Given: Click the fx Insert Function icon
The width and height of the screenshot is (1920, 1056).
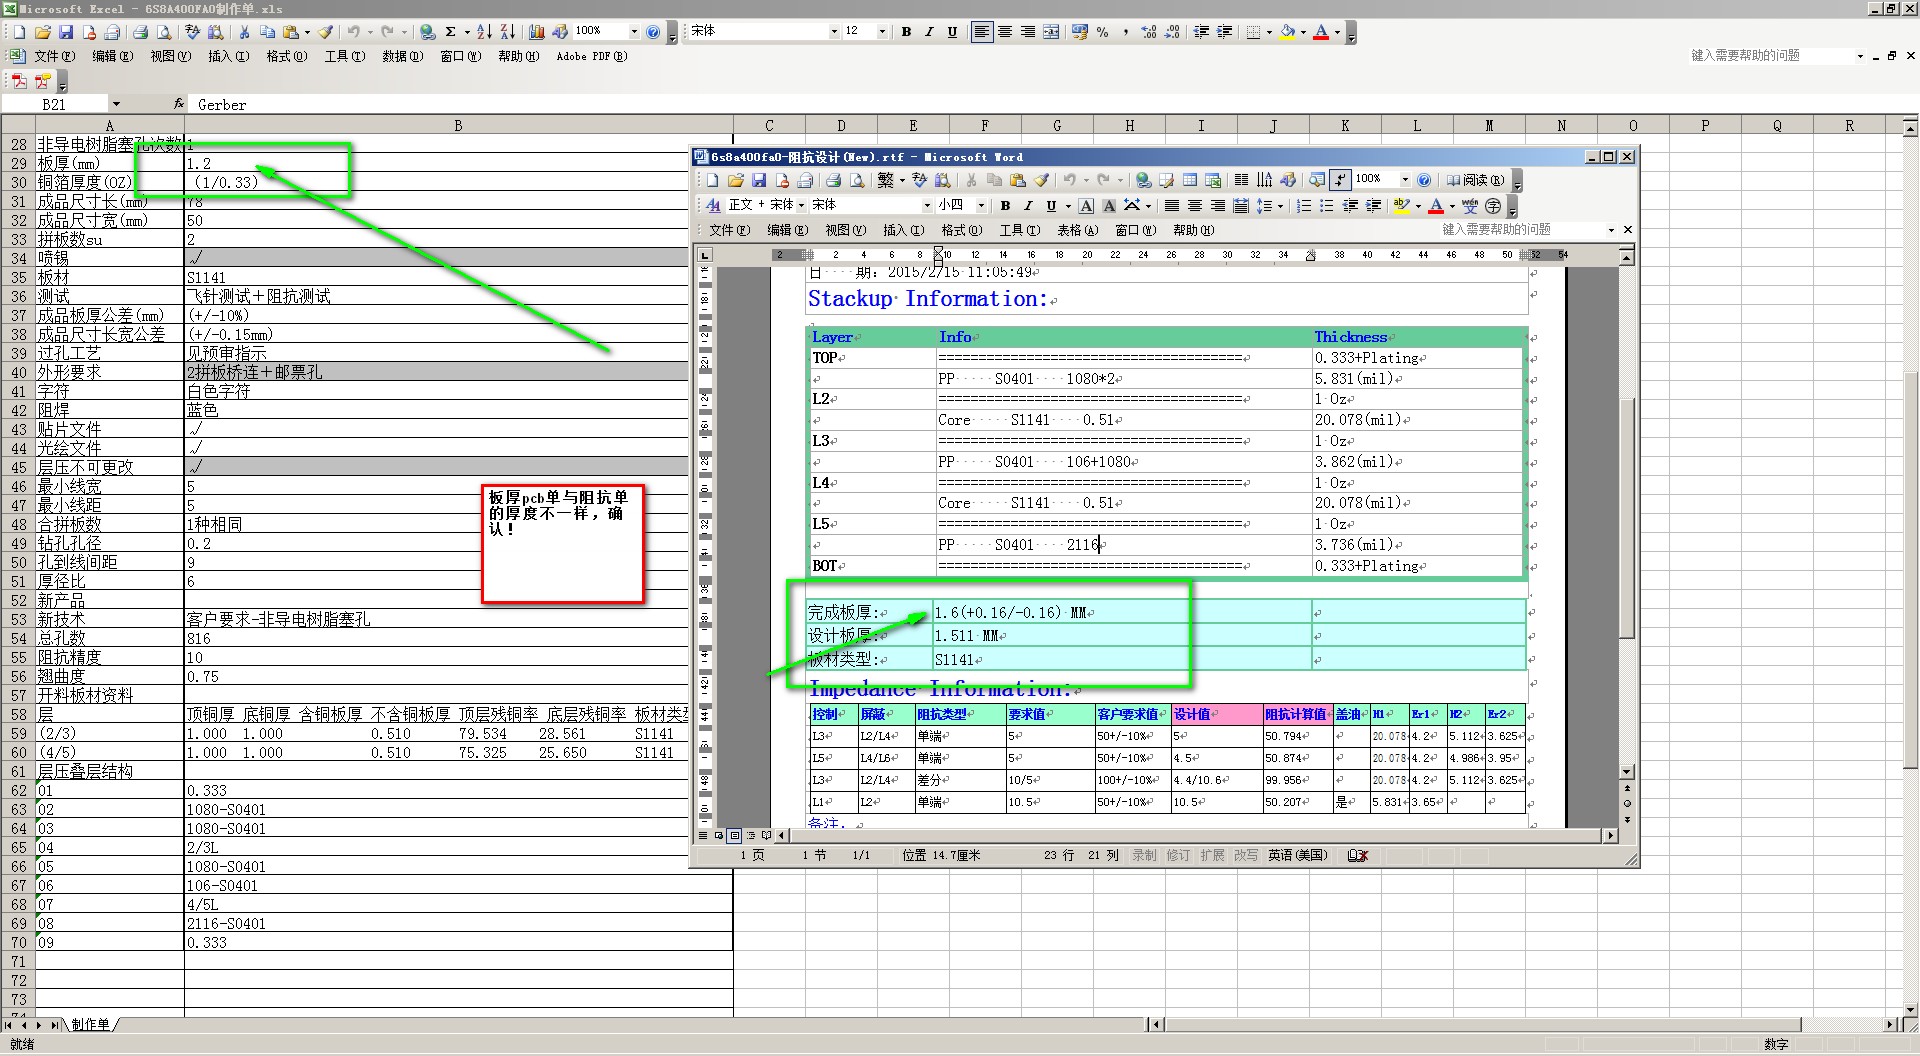Looking at the screenshot, I should click(178, 104).
